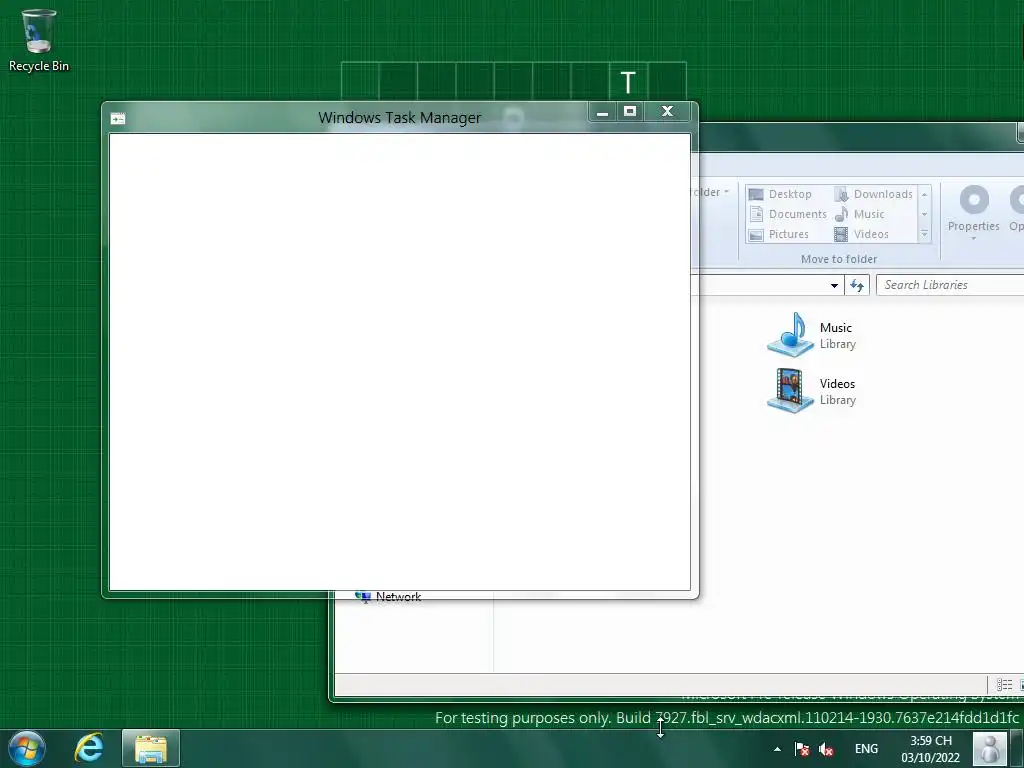This screenshot has height=768, width=1024.
Task: Open the ENG input language indicator
Action: click(x=866, y=749)
